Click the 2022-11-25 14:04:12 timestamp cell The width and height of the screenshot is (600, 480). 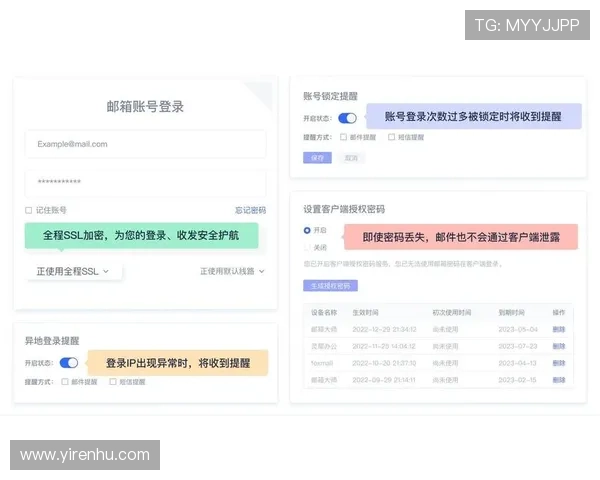coord(384,346)
